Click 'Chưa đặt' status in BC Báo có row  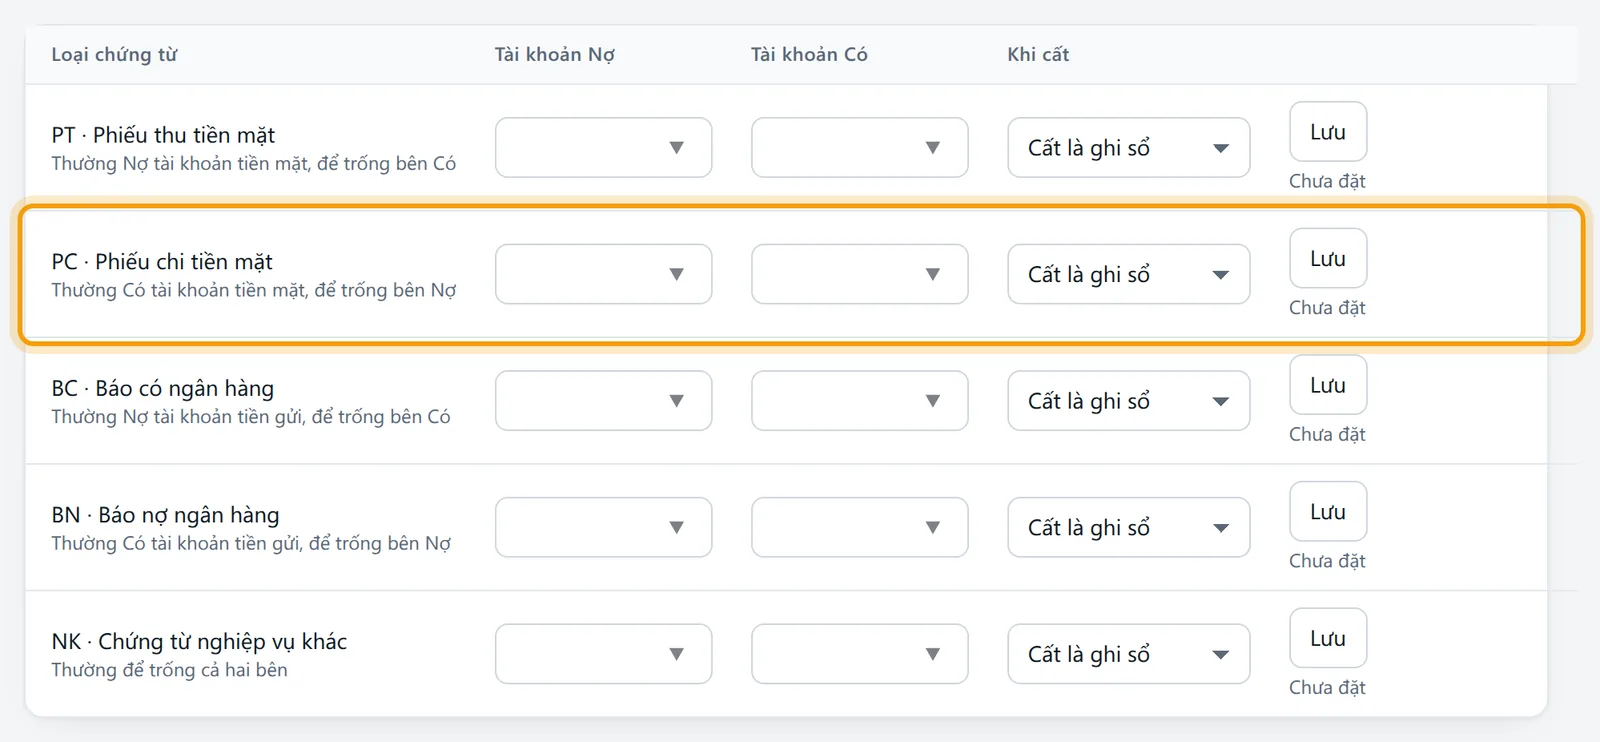click(1327, 434)
